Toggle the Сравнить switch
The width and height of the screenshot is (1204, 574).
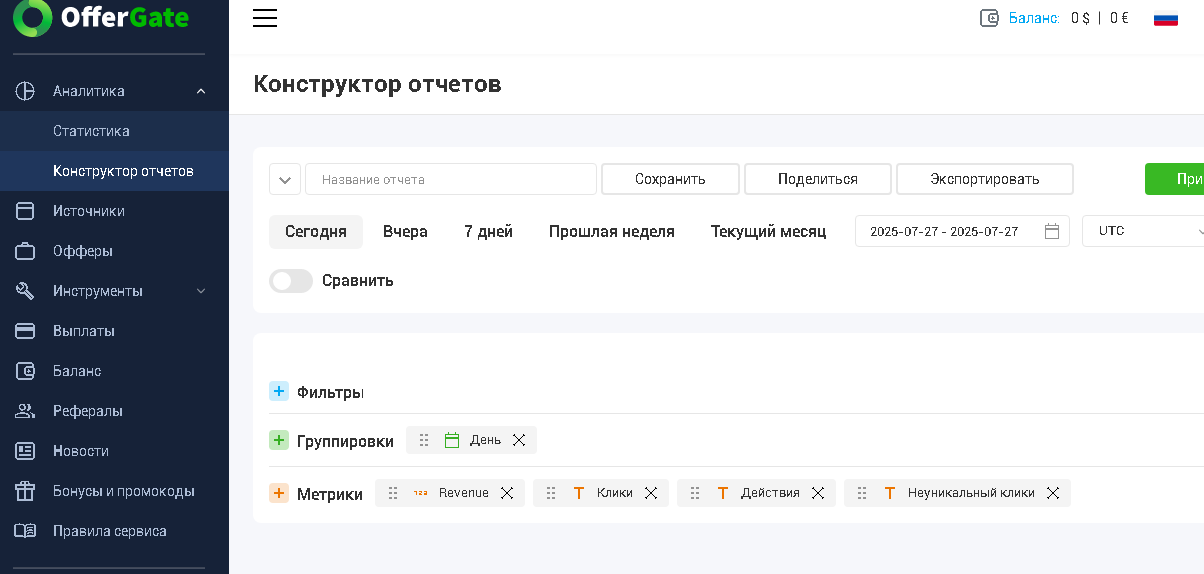click(291, 281)
